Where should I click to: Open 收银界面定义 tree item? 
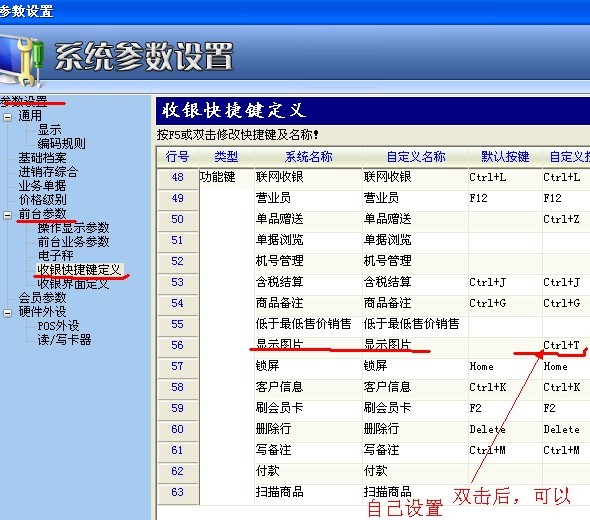coord(73,284)
